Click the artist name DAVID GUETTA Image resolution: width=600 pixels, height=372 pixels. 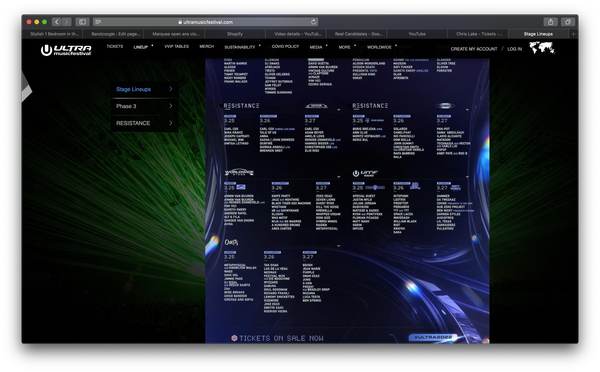pyautogui.click(x=320, y=64)
